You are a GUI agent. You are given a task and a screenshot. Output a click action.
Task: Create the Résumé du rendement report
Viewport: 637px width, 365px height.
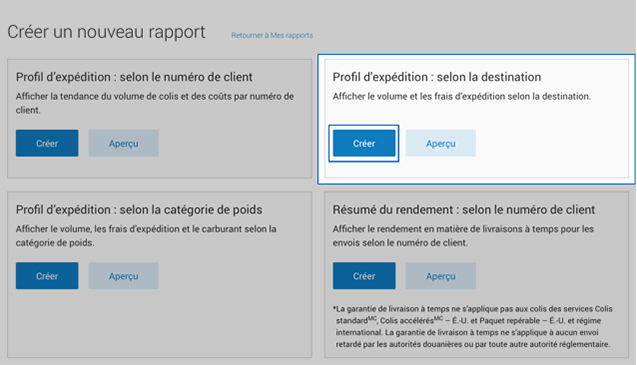click(364, 276)
